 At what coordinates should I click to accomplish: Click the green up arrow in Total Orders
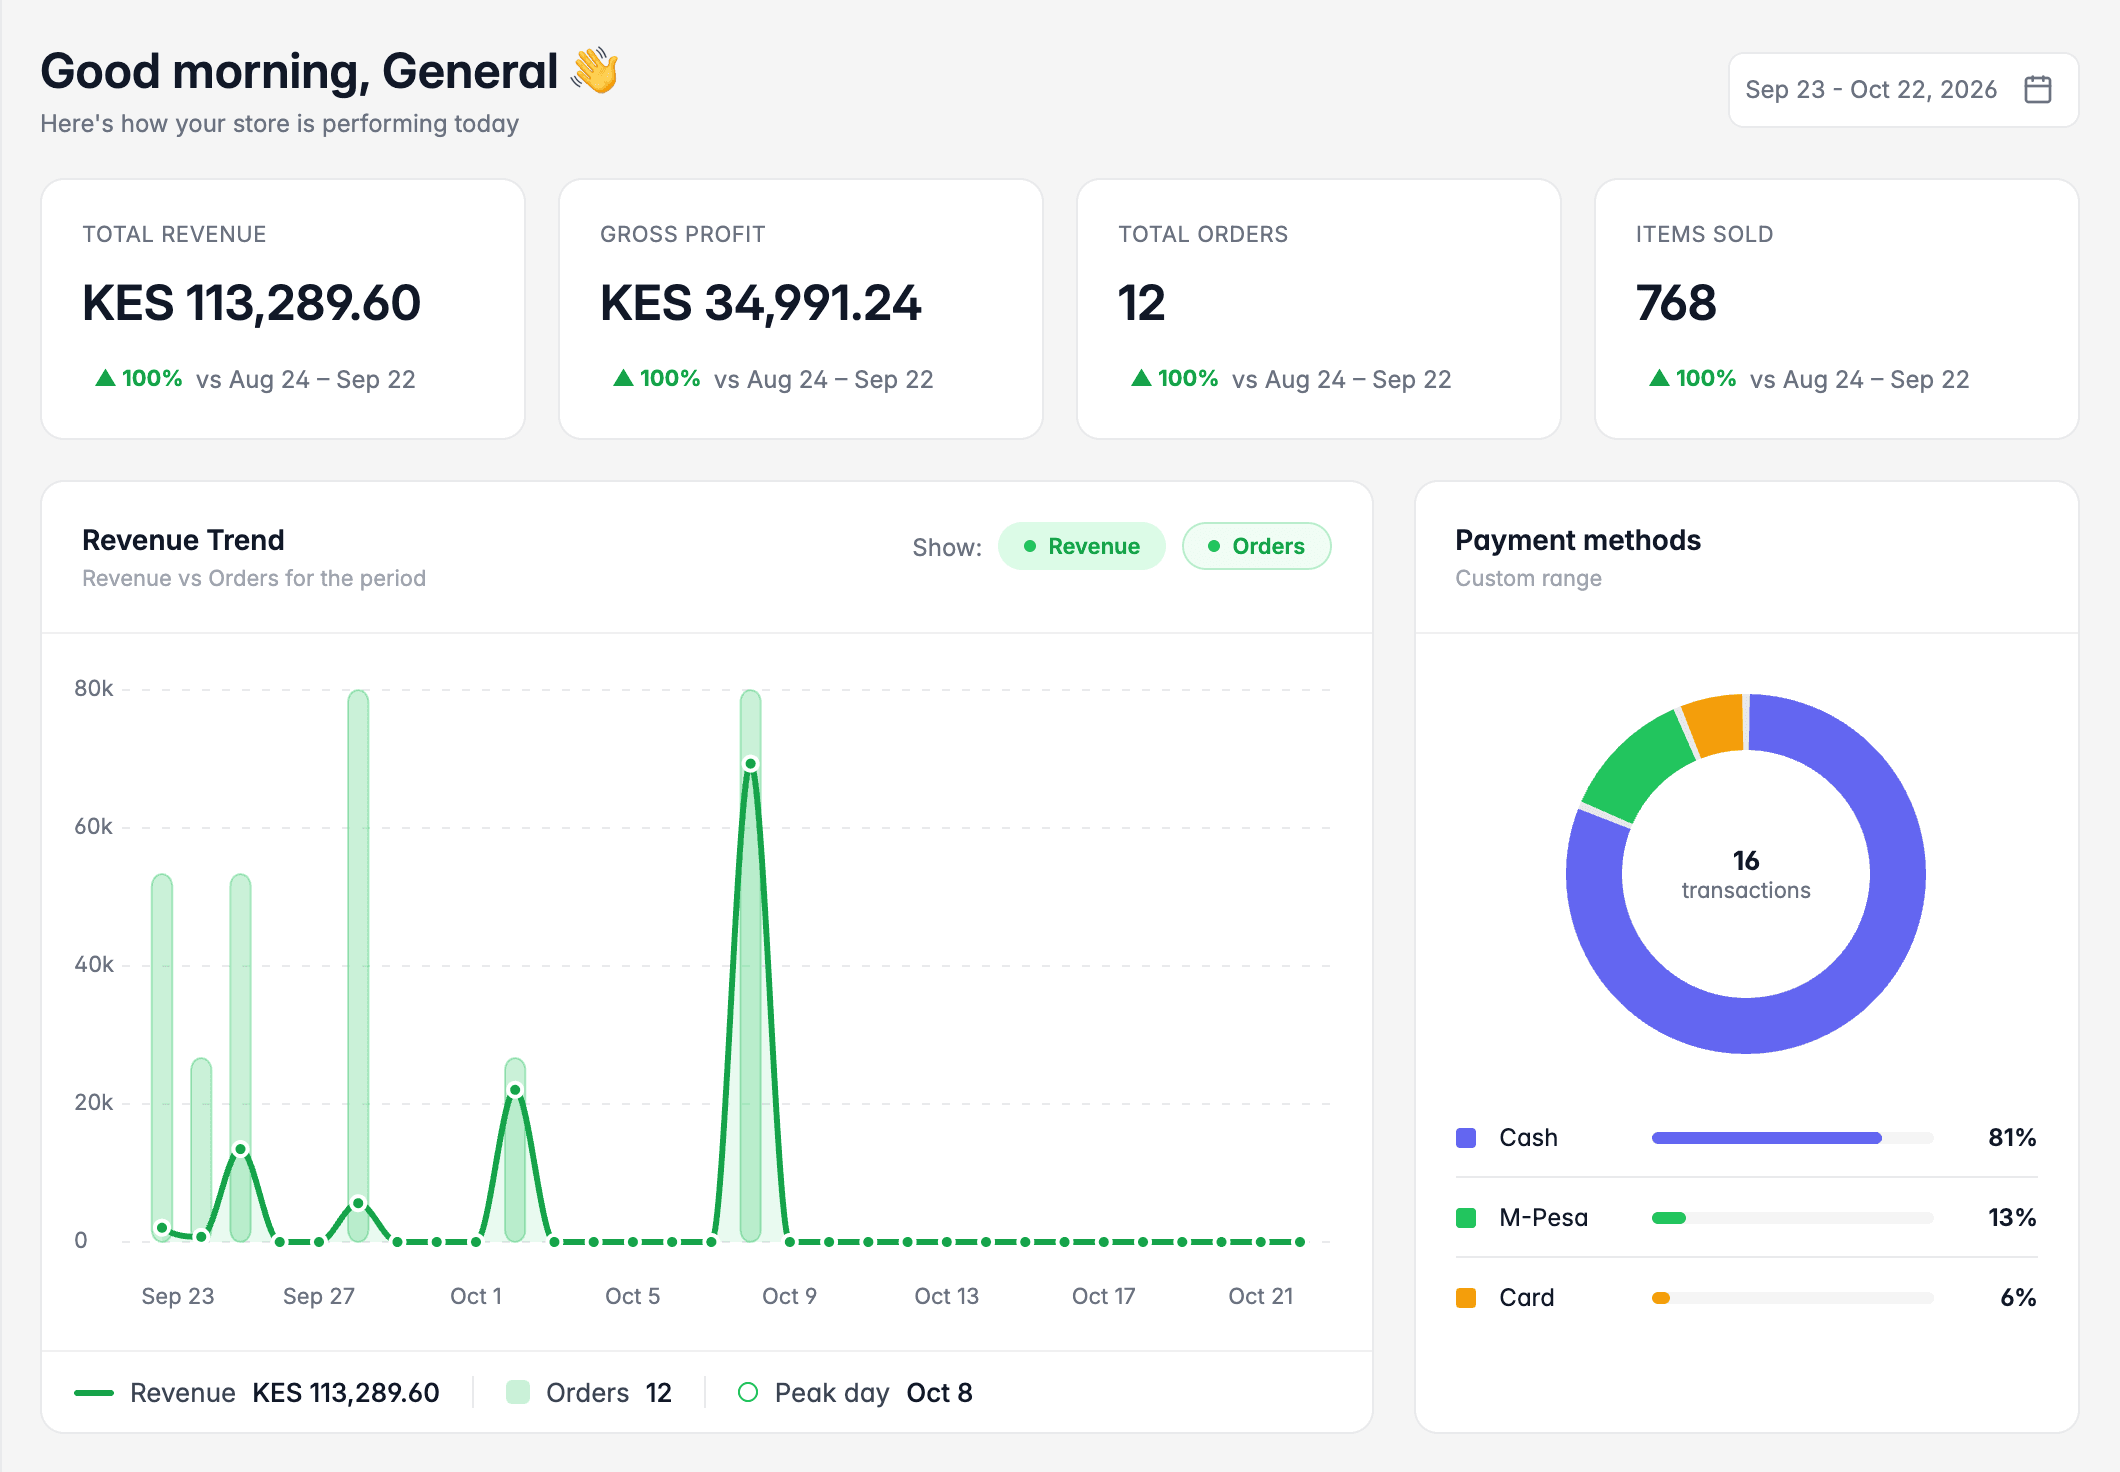pyautogui.click(x=1141, y=378)
